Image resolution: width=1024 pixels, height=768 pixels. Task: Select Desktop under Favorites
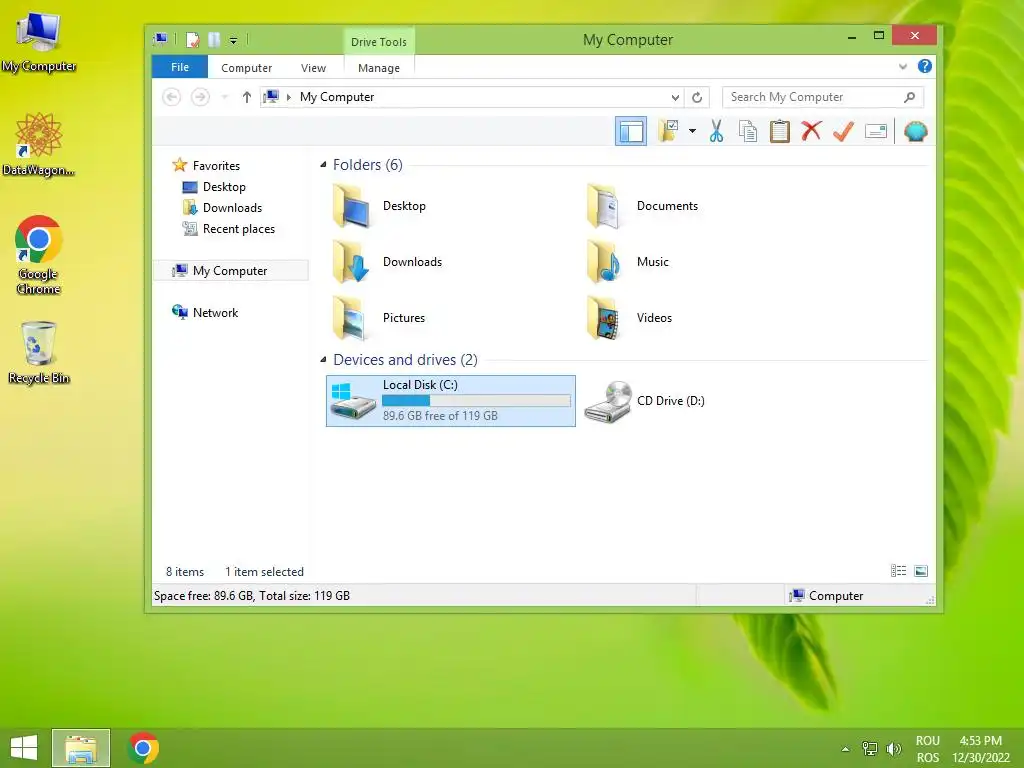coord(224,187)
